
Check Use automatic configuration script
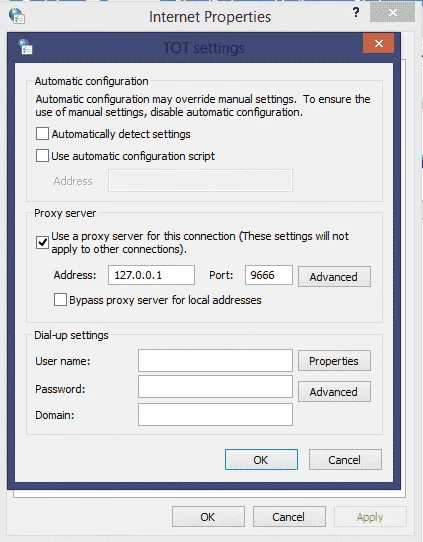(x=42, y=156)
